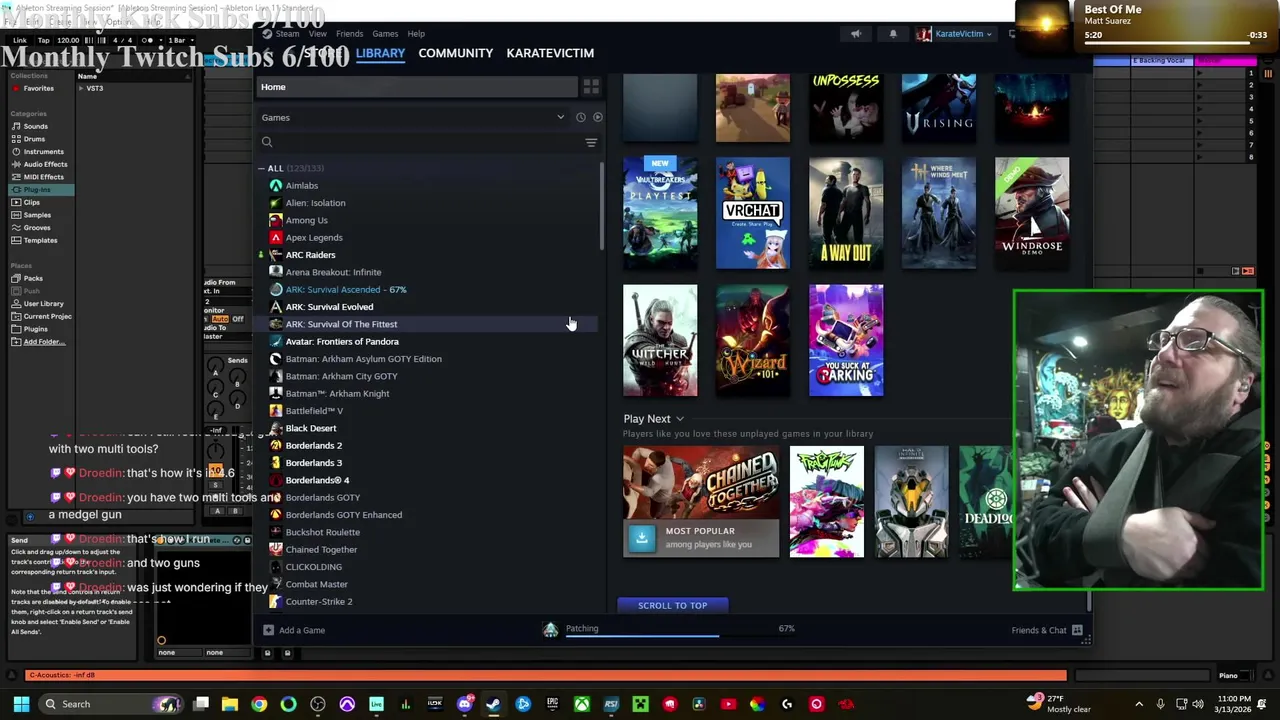
Task: Click Add a Game label
Action: pos(302,630)
